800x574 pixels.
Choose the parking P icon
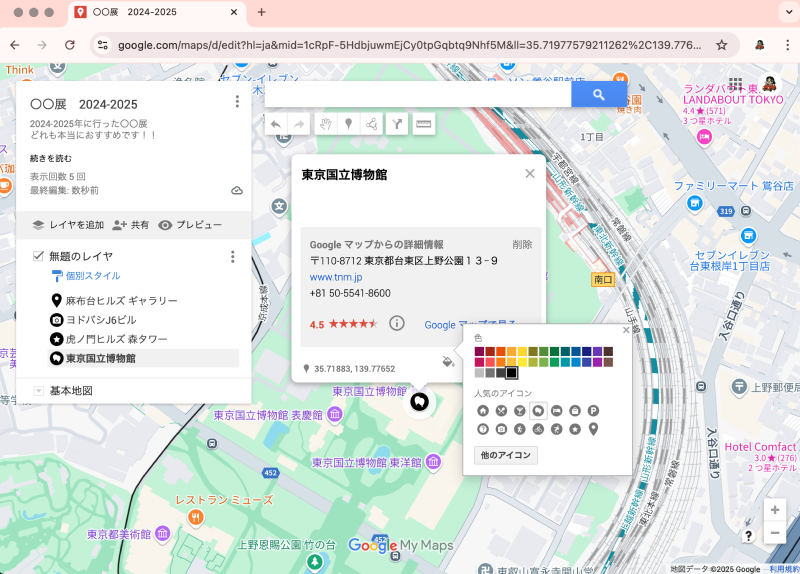(593, 411)
